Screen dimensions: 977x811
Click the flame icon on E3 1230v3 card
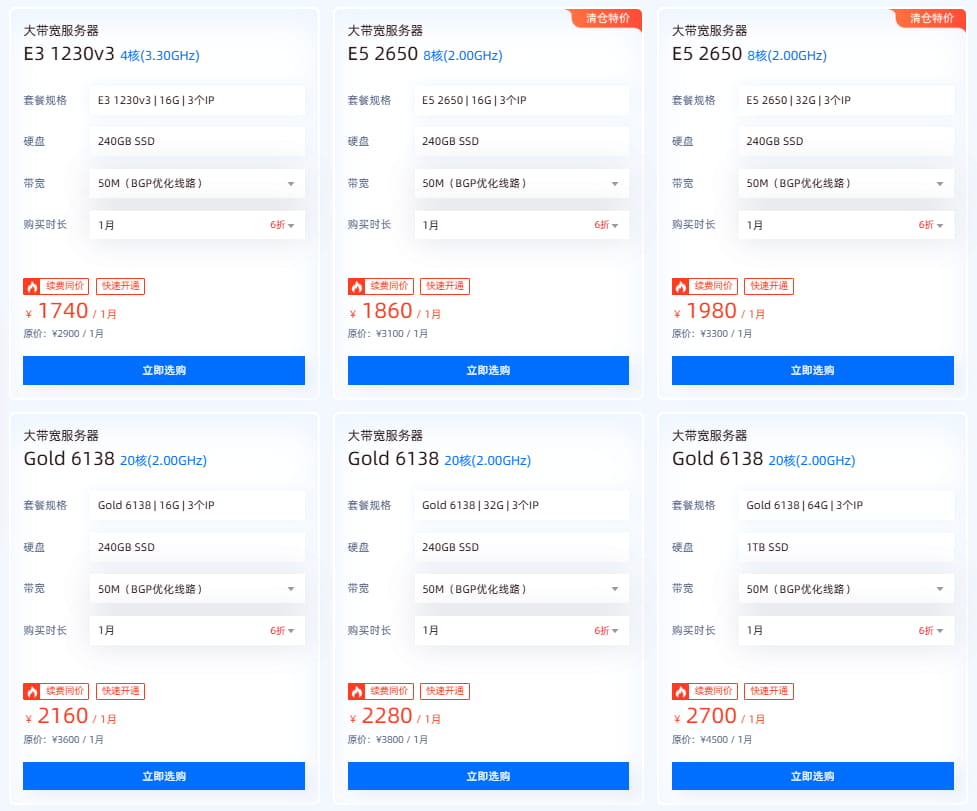[32, 286]
